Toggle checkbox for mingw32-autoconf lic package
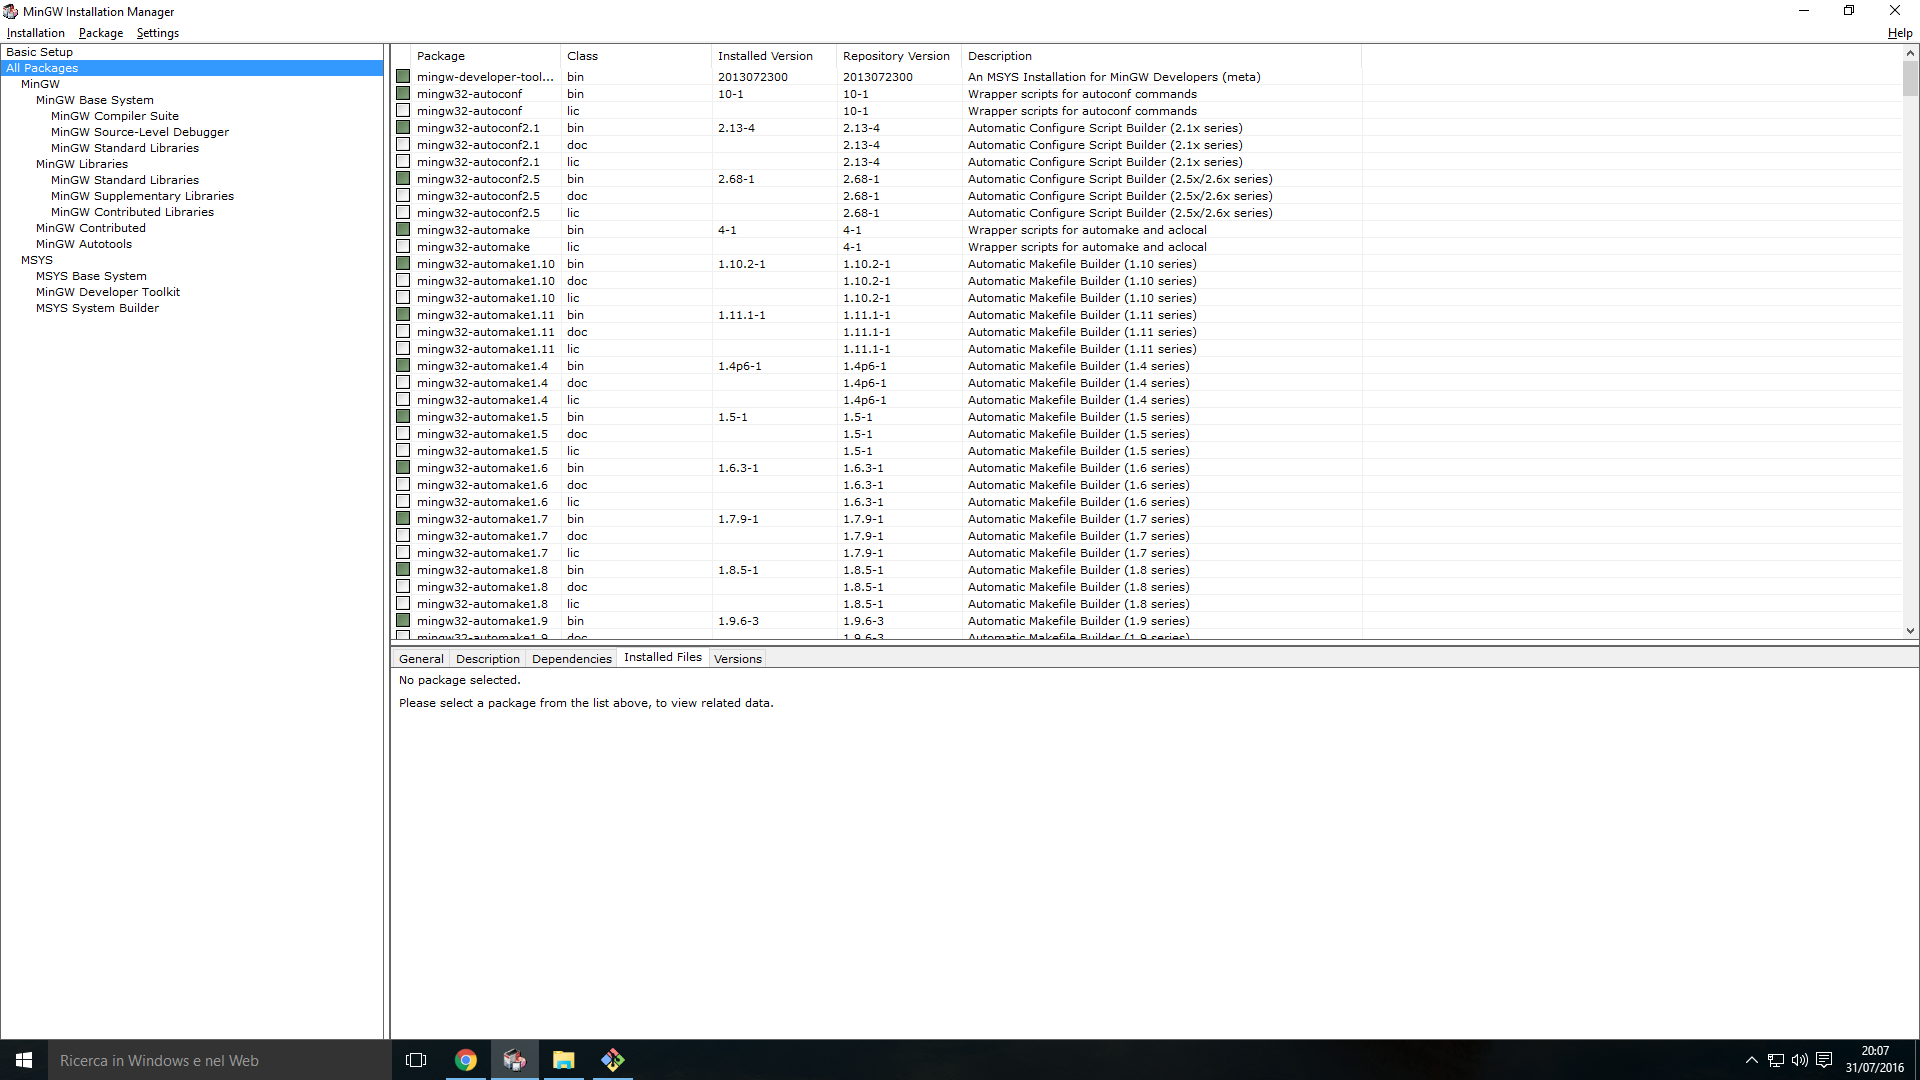The width and height of the screenshot is (1920, 1080). tap(403, 111)
